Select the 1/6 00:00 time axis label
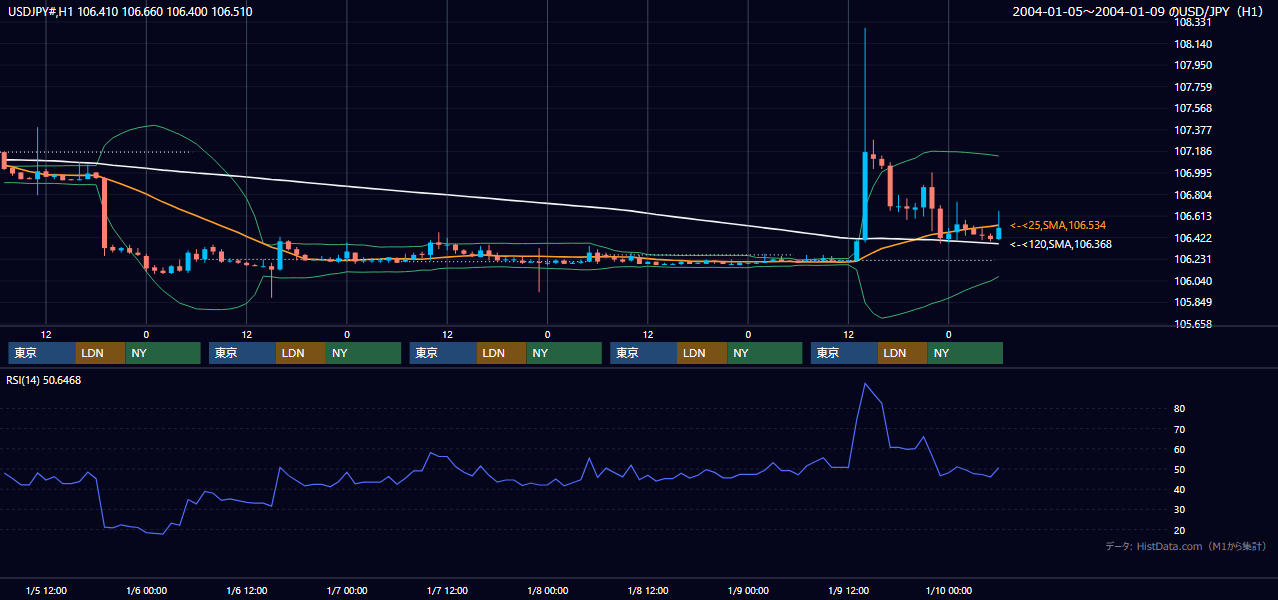The height and width of the screenshot is (600, 1278). click(x=146, y=591)
